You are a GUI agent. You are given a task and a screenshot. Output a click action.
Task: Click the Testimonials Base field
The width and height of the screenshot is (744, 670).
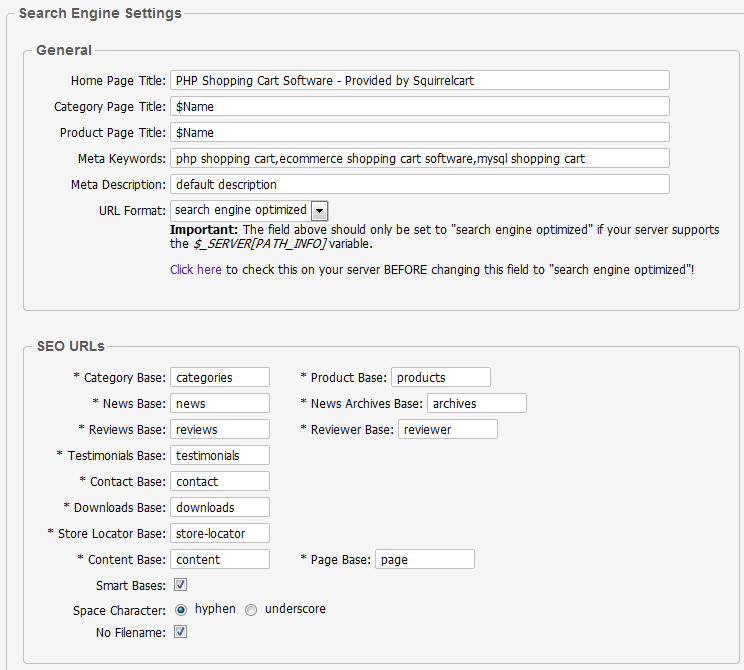220,455
